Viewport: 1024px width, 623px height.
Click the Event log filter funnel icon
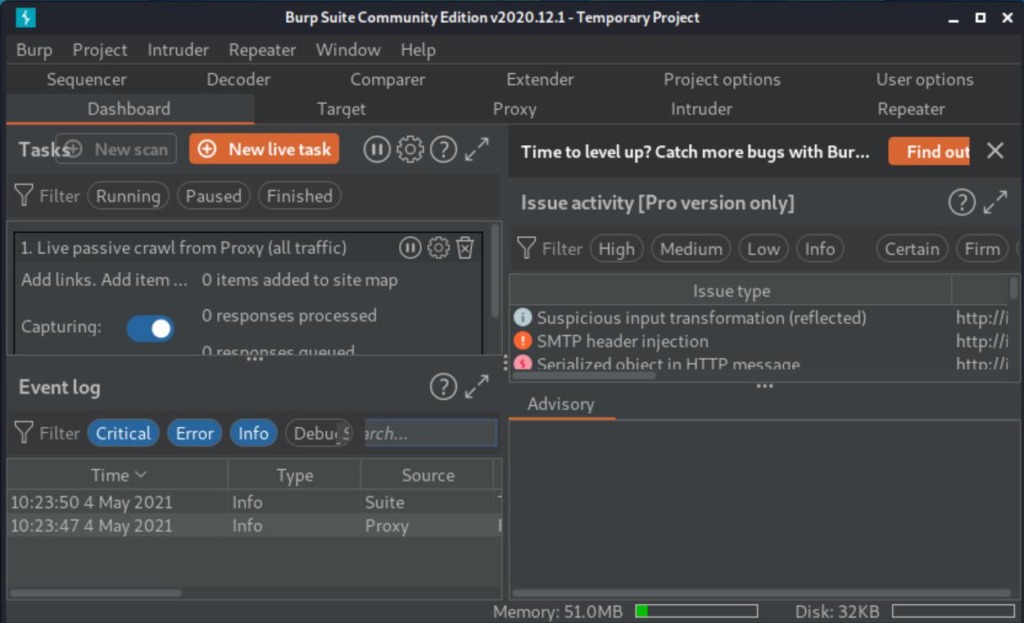pyautogui.click(x=24, y=432)
